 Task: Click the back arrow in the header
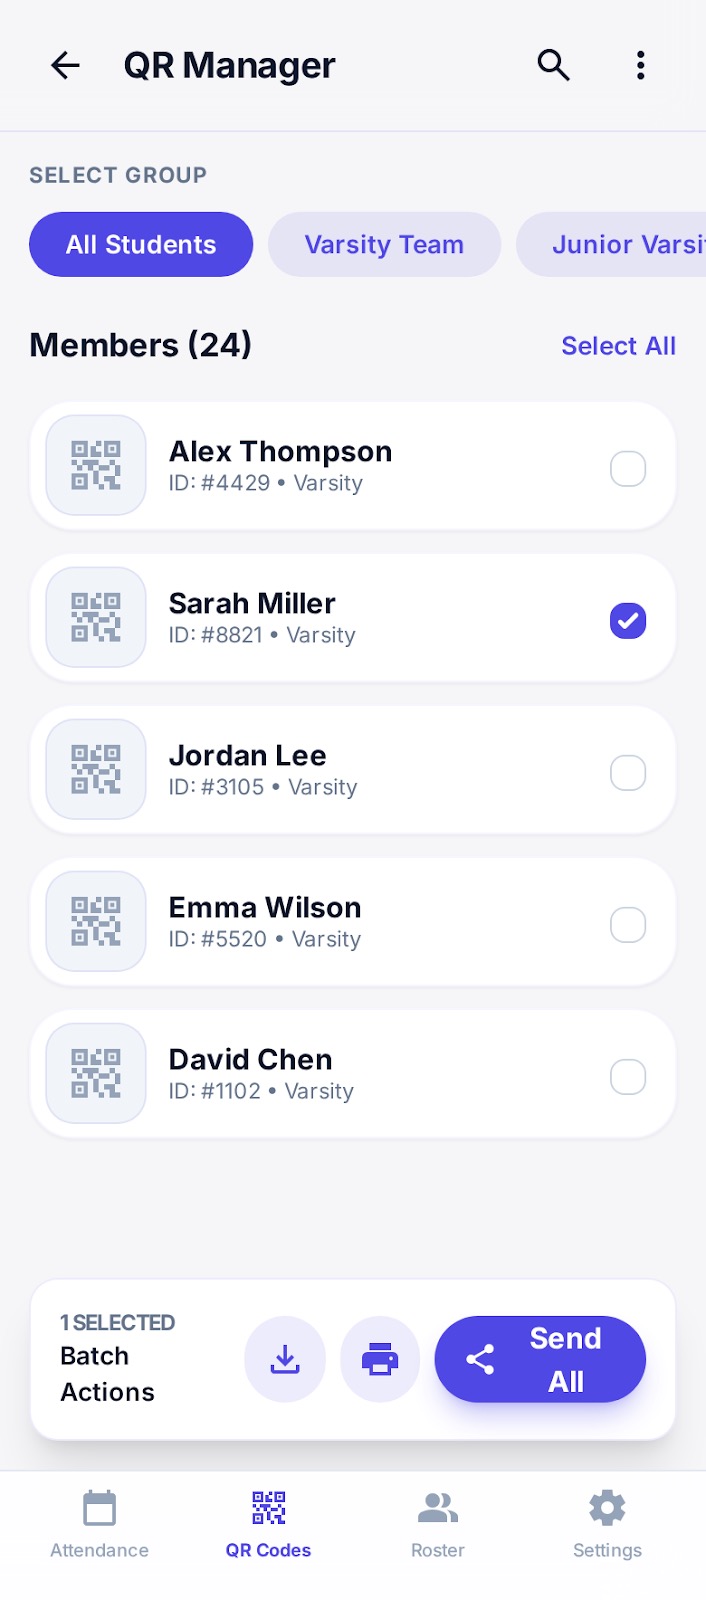point(64,64)
